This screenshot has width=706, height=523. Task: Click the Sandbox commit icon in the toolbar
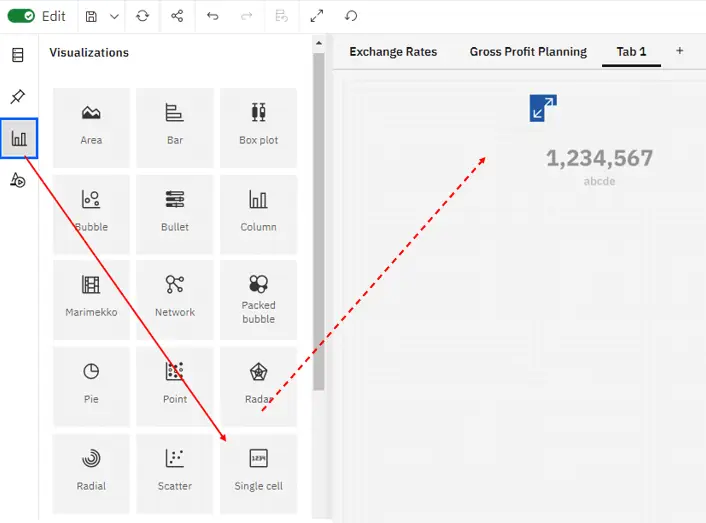(x=281, y=16)
